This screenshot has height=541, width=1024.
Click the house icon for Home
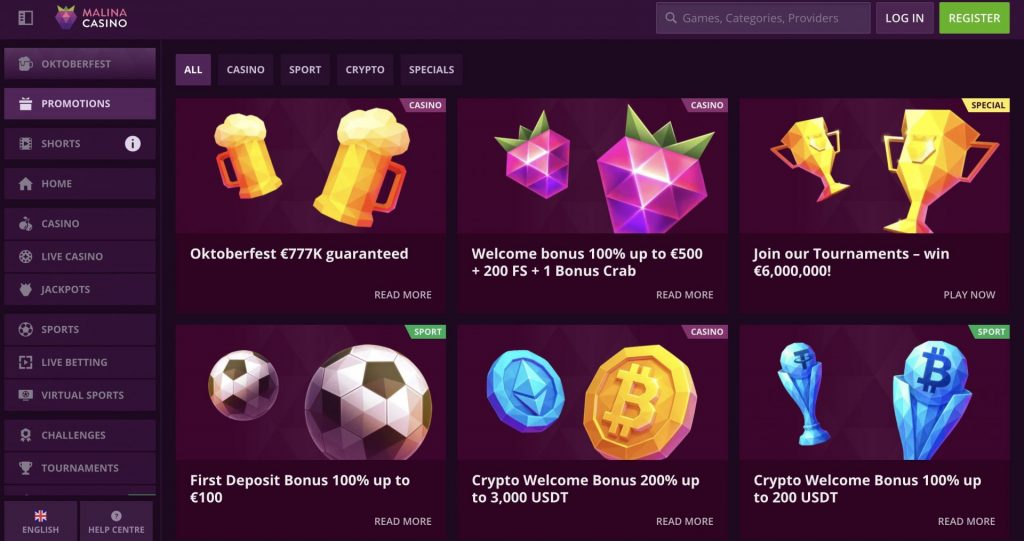pyautogui.click(x=26, y=184)
